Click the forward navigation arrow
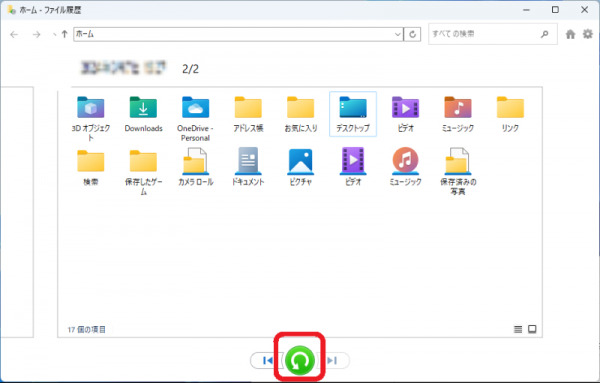Viewport: 600px width, 383px height. pyautogui.click(x=36, y=35)
